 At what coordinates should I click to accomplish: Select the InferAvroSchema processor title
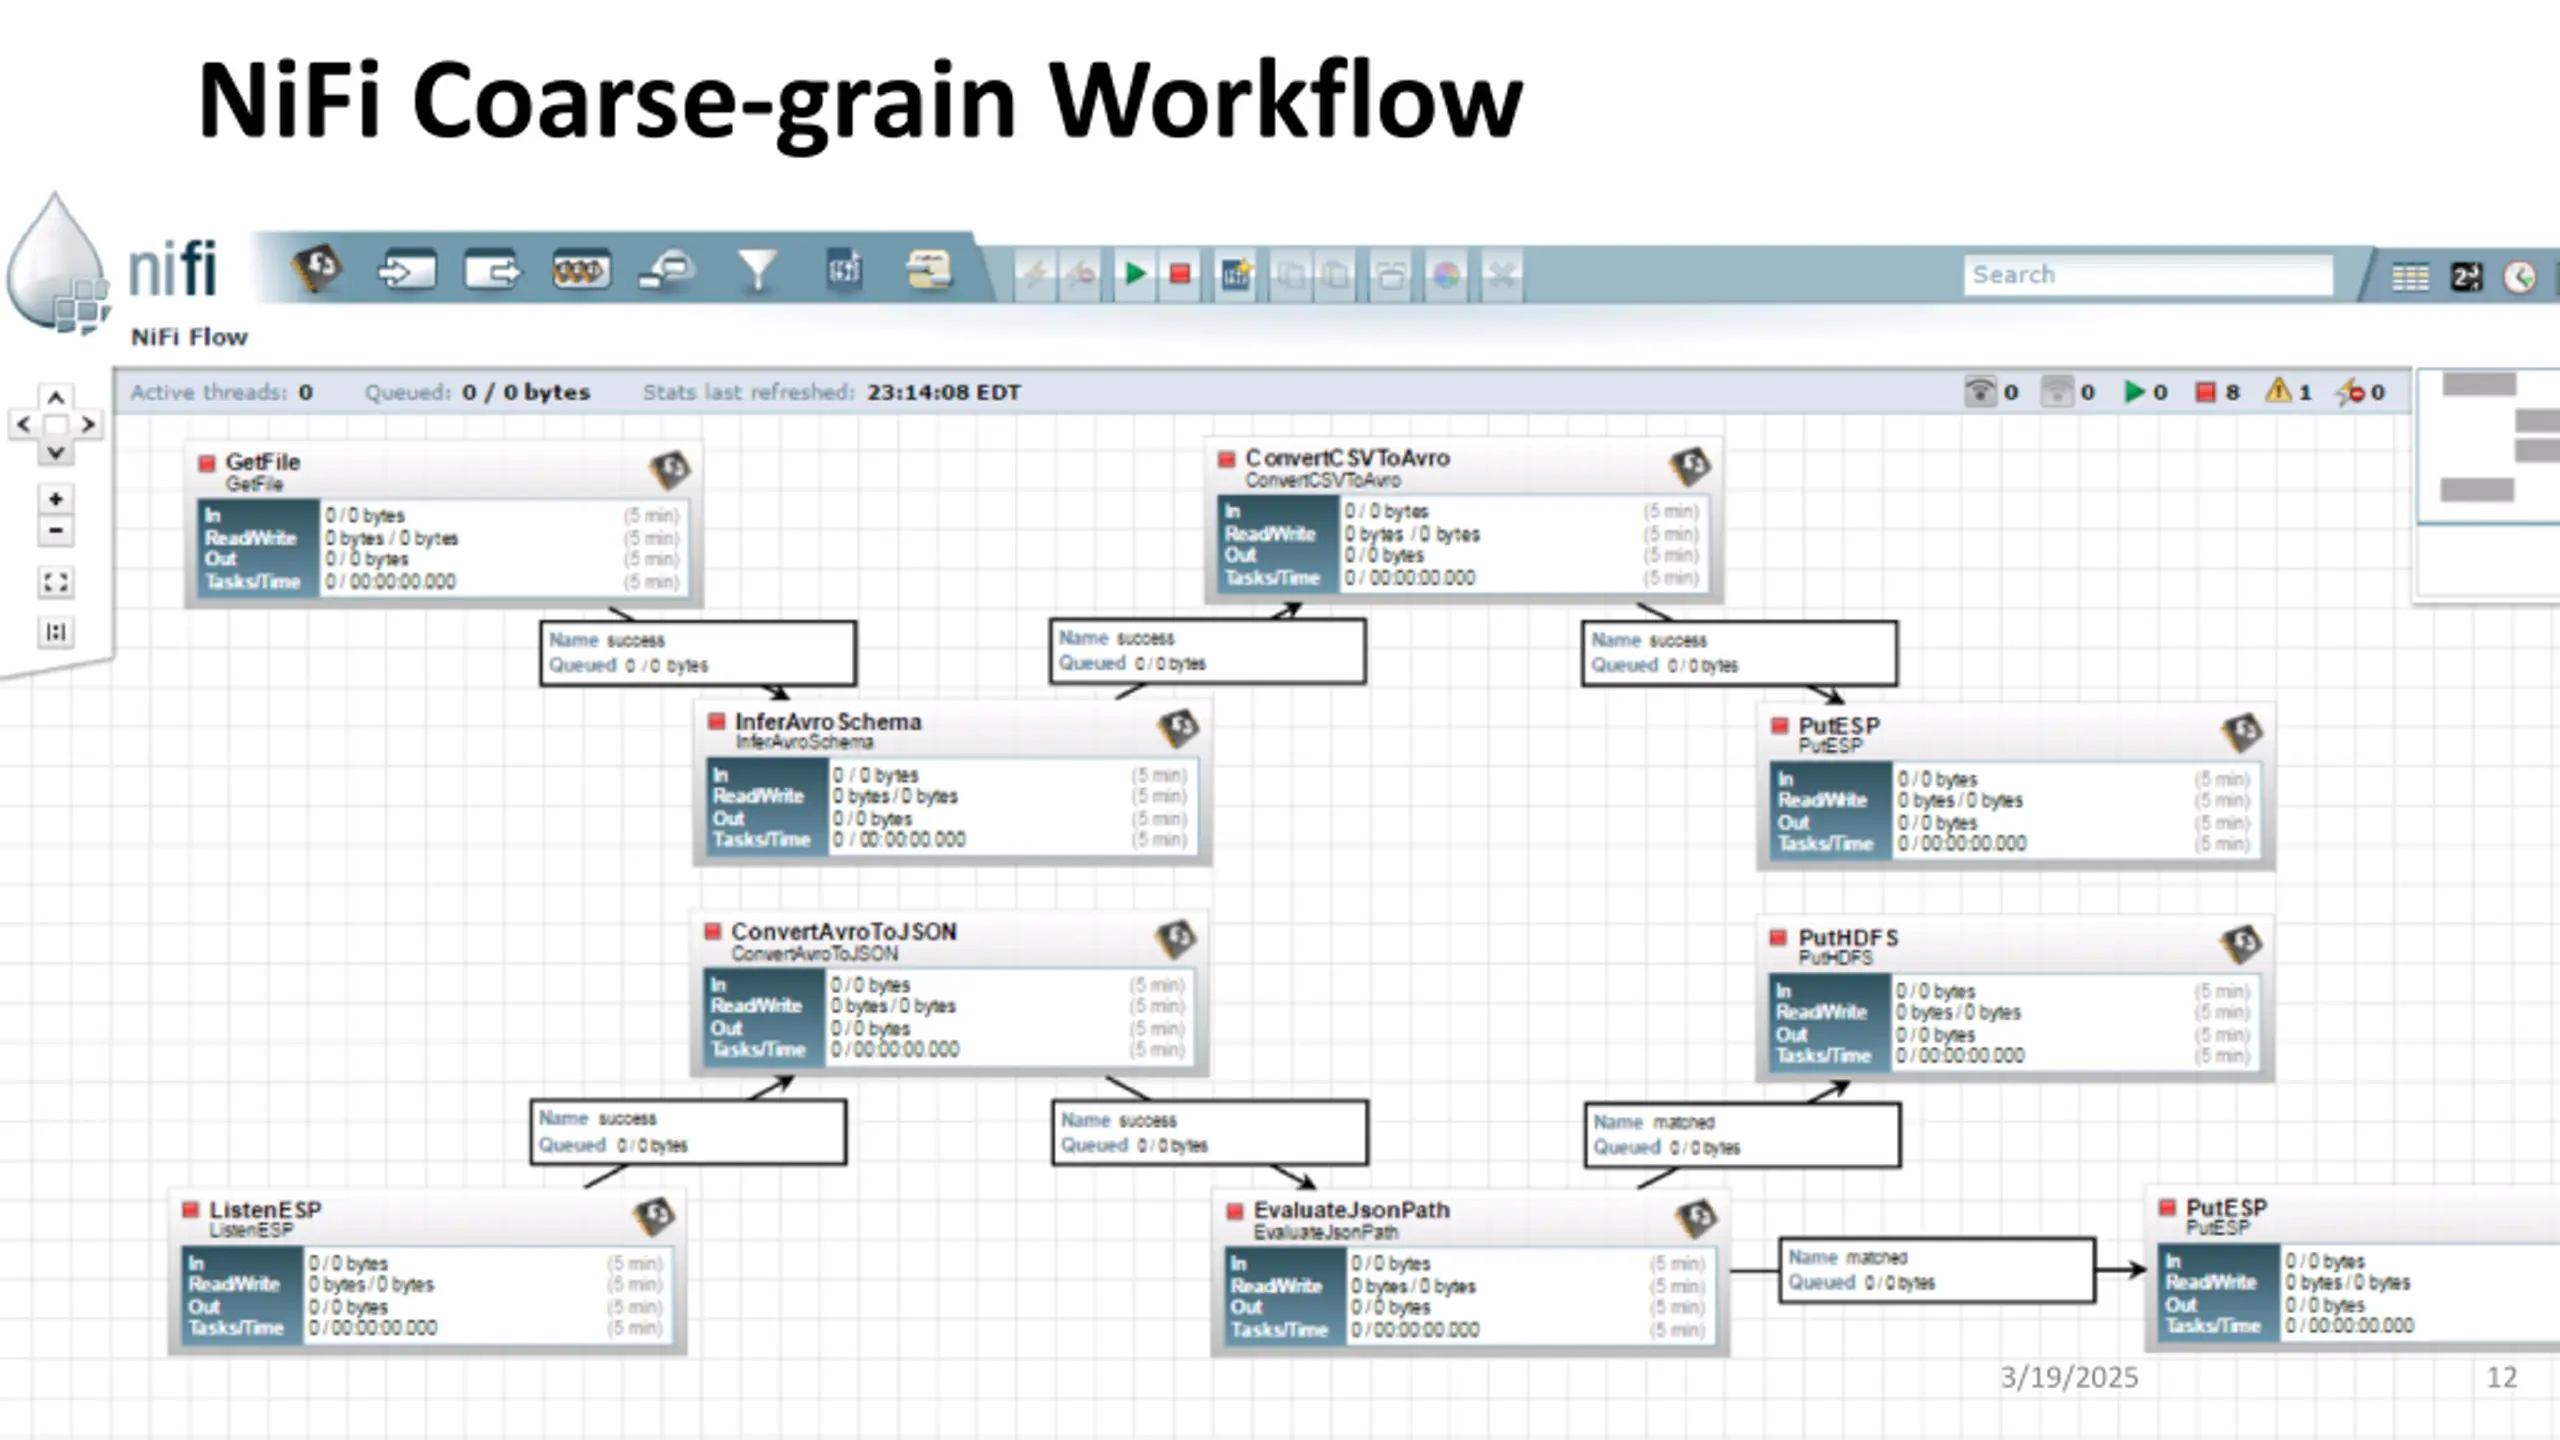[x=828, y=721]
